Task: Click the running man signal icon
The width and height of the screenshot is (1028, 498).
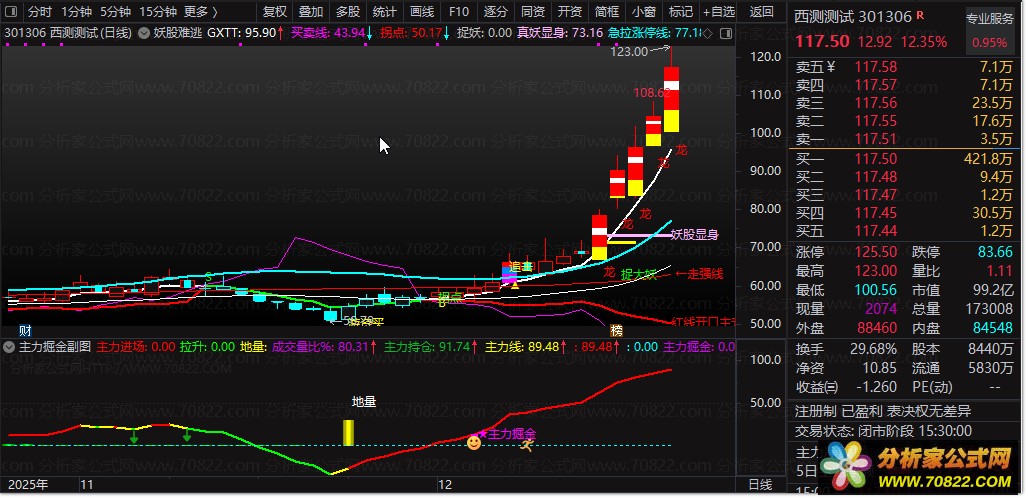Action: [x=526, y=445]
